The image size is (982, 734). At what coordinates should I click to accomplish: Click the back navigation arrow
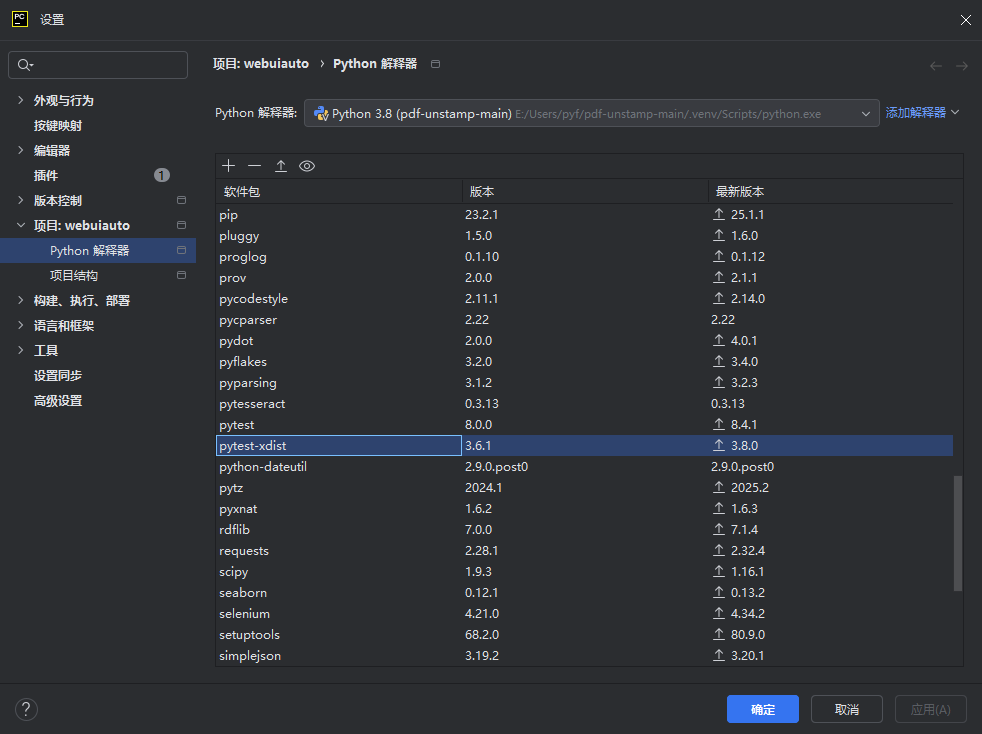[936, 66]
